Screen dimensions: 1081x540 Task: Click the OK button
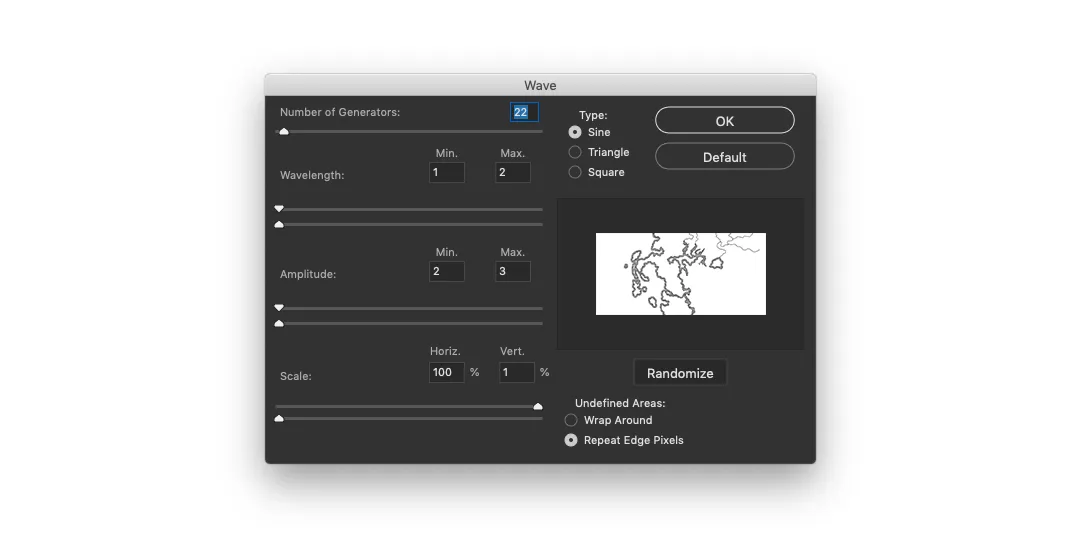[724, 121]
